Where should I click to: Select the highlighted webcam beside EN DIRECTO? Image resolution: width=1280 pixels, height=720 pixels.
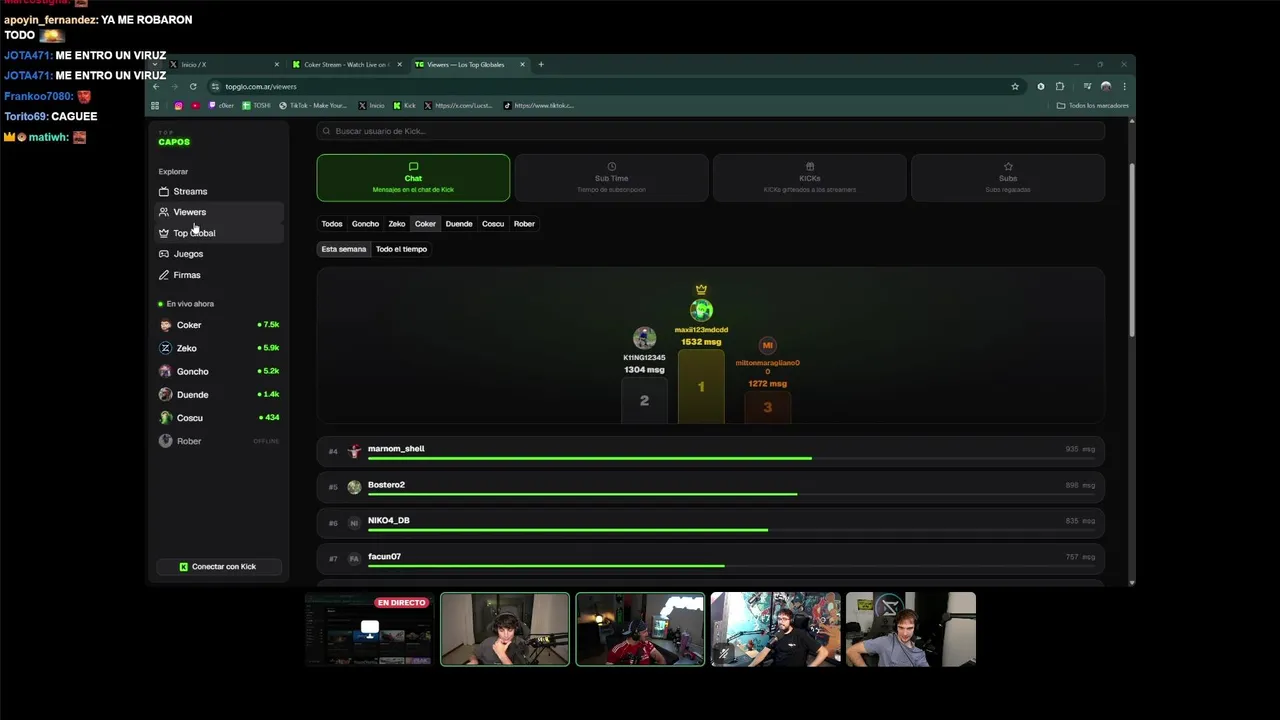(x=505, y=629)
